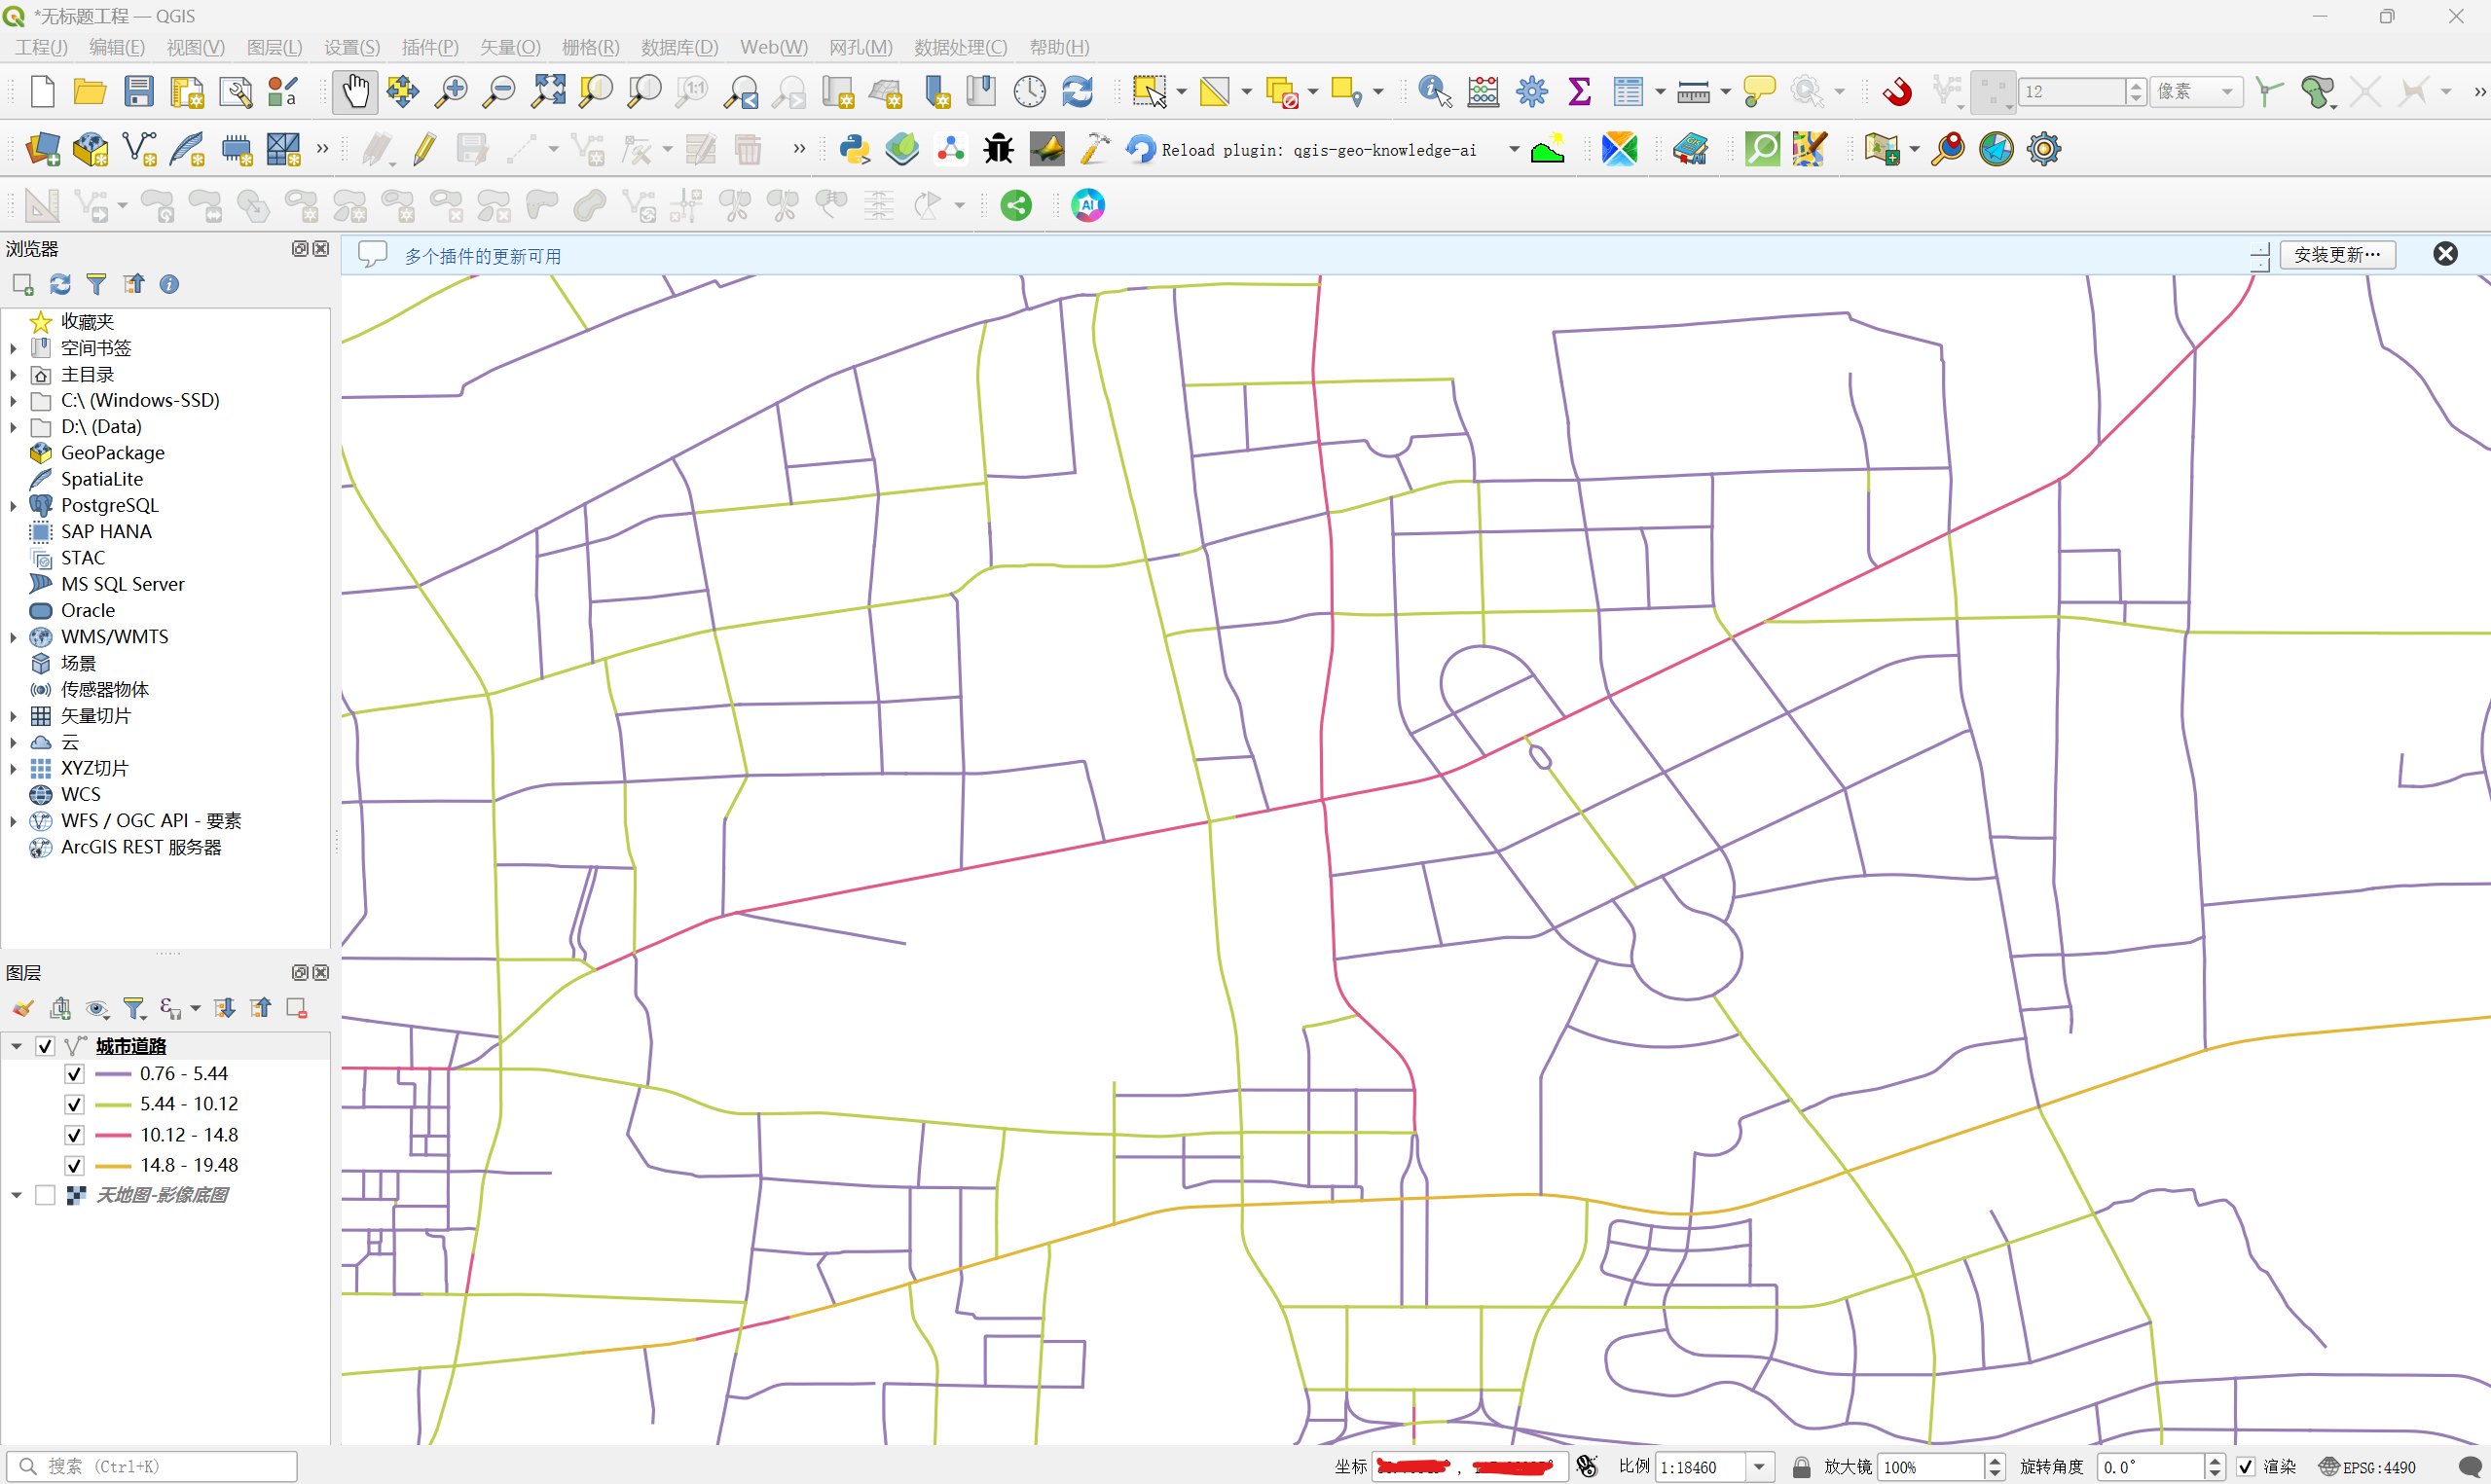Screen dimensions: 2491x1484
Task: Open the 矢量(O) menu
Action: point(509,47)
